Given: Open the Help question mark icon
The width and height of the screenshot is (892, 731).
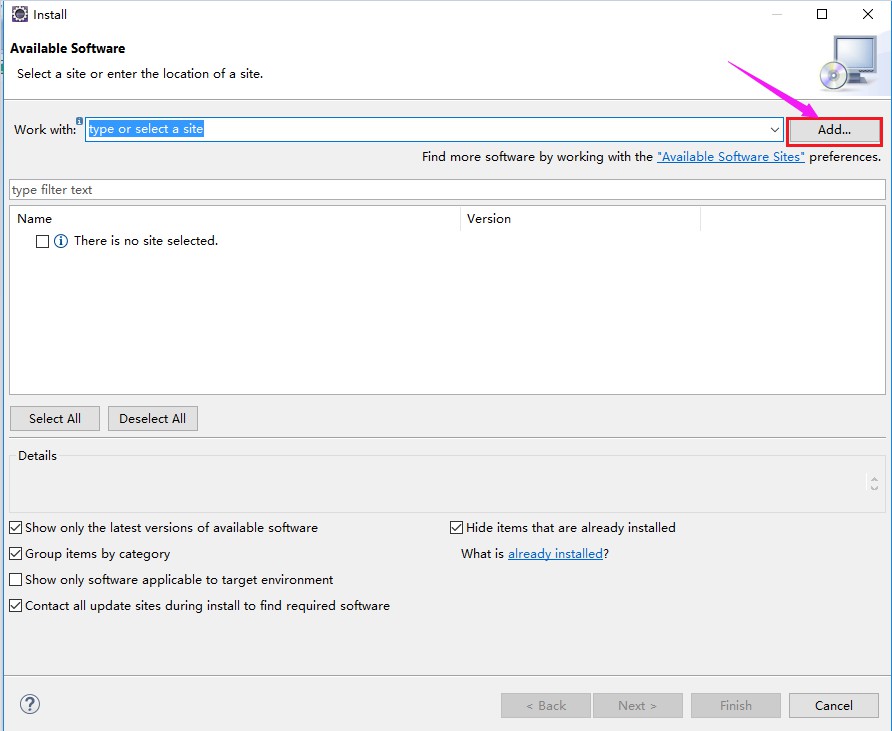Looking at the screenshot, I should (x=30, y=704).
